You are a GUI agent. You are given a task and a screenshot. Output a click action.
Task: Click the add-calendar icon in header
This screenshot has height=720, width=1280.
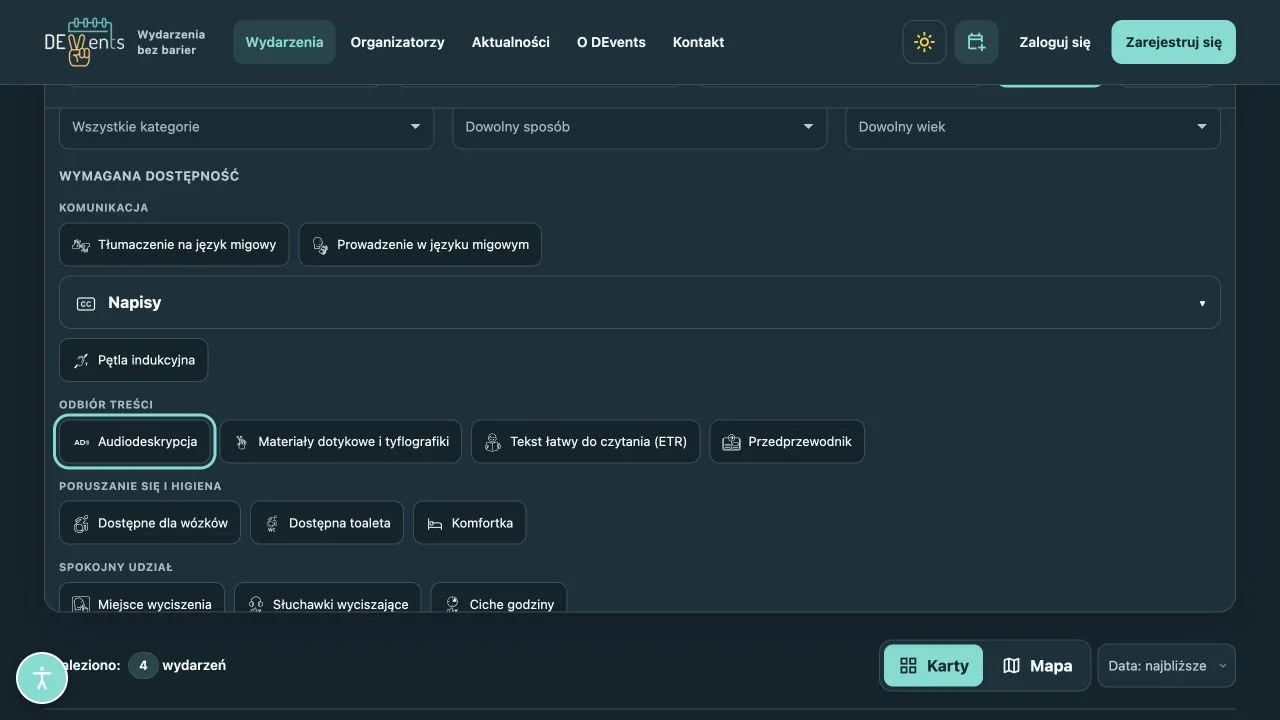pos(976,42)
